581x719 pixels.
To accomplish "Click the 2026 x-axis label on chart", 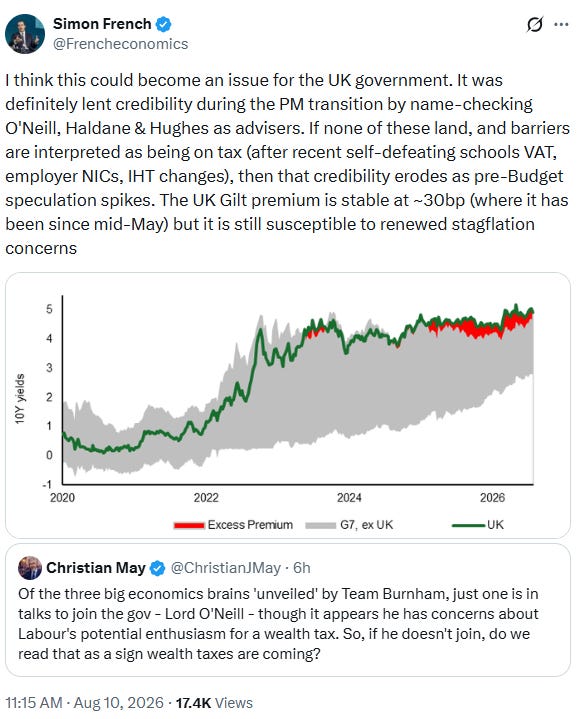I will (492, 498).
